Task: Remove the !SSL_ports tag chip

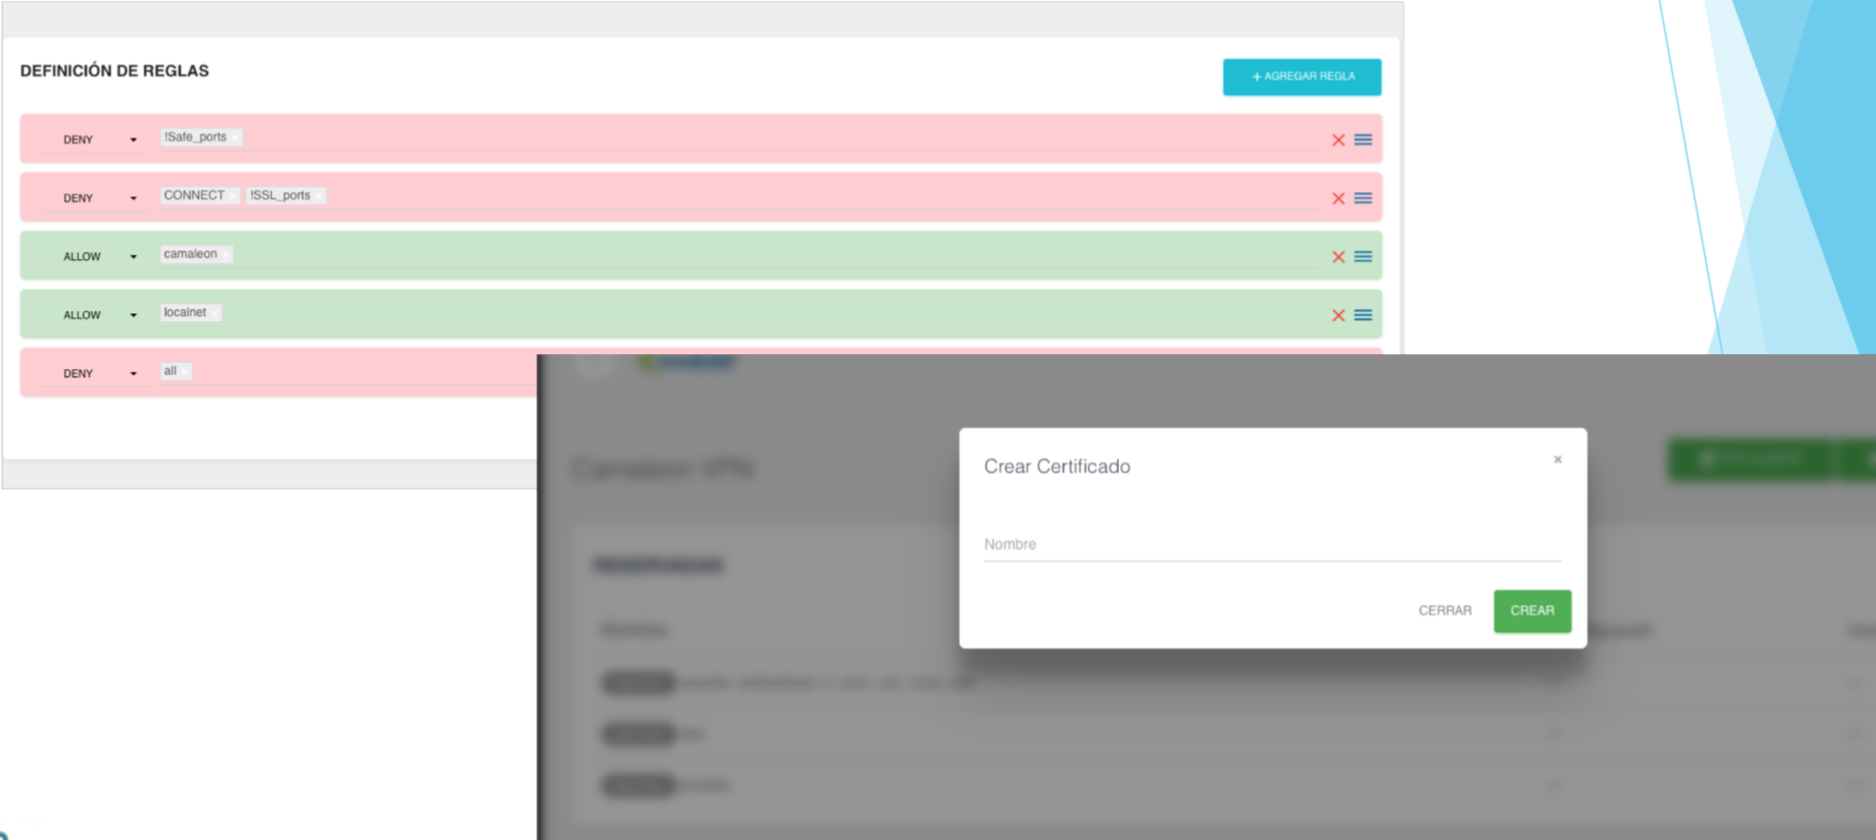Action: point(319,196)
